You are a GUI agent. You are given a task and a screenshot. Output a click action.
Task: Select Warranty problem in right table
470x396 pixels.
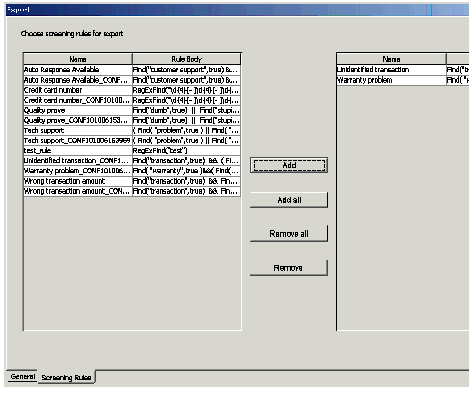(x=391, y=80)
